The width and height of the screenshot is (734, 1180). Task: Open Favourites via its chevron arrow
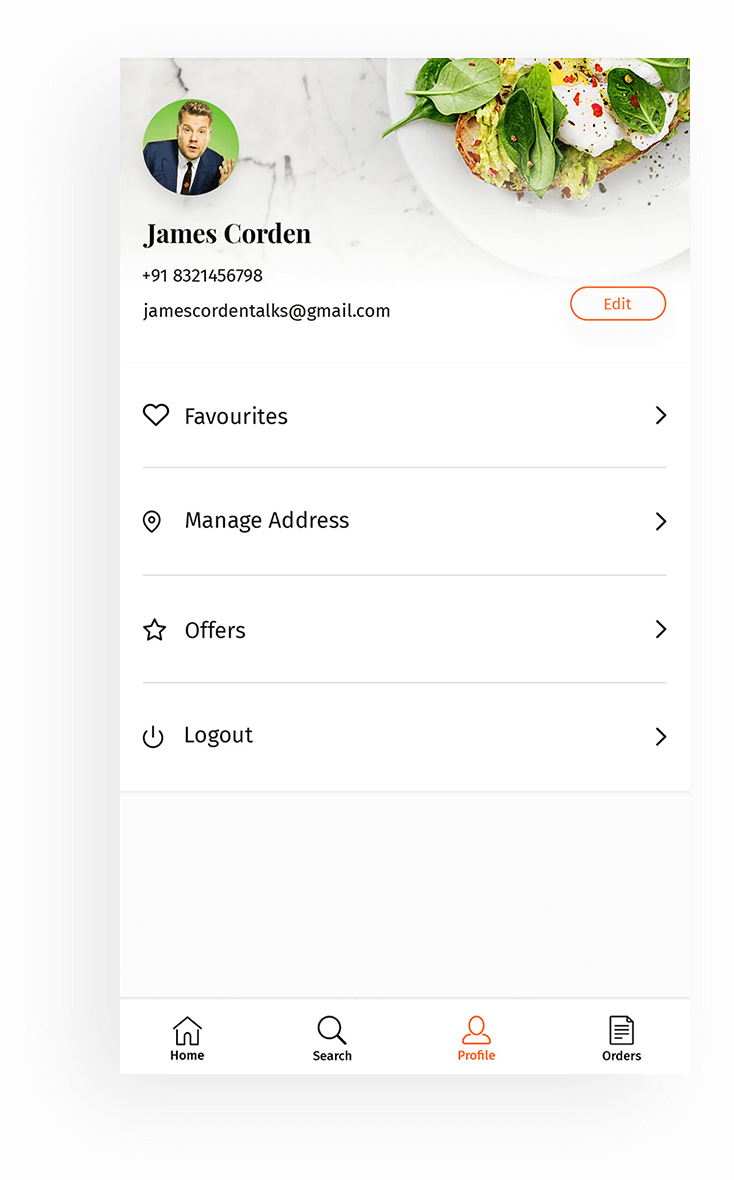tap(661, 415)
